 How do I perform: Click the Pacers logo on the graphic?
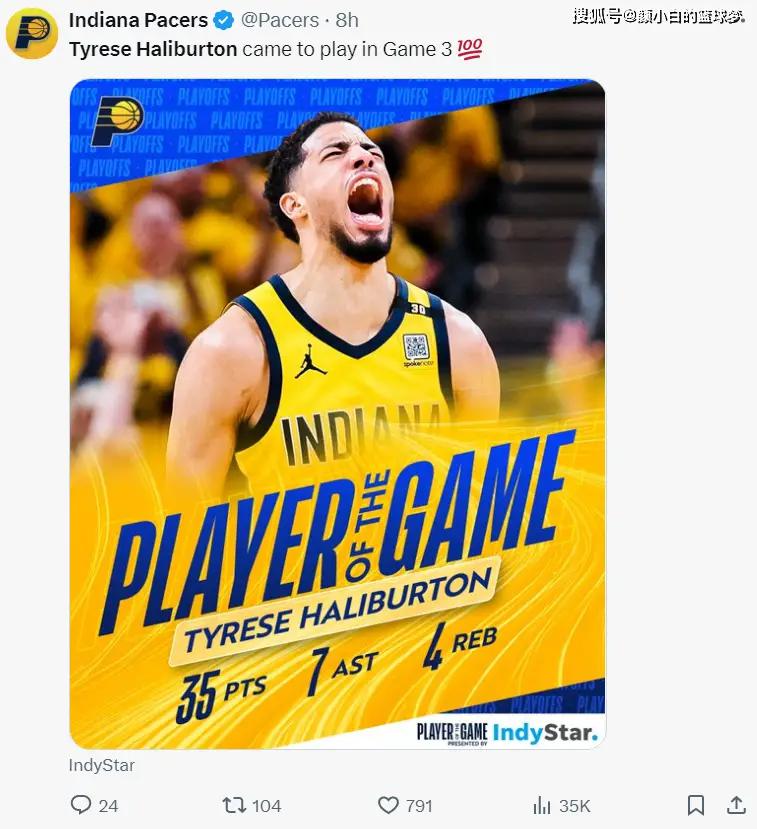tap(117, 122)
